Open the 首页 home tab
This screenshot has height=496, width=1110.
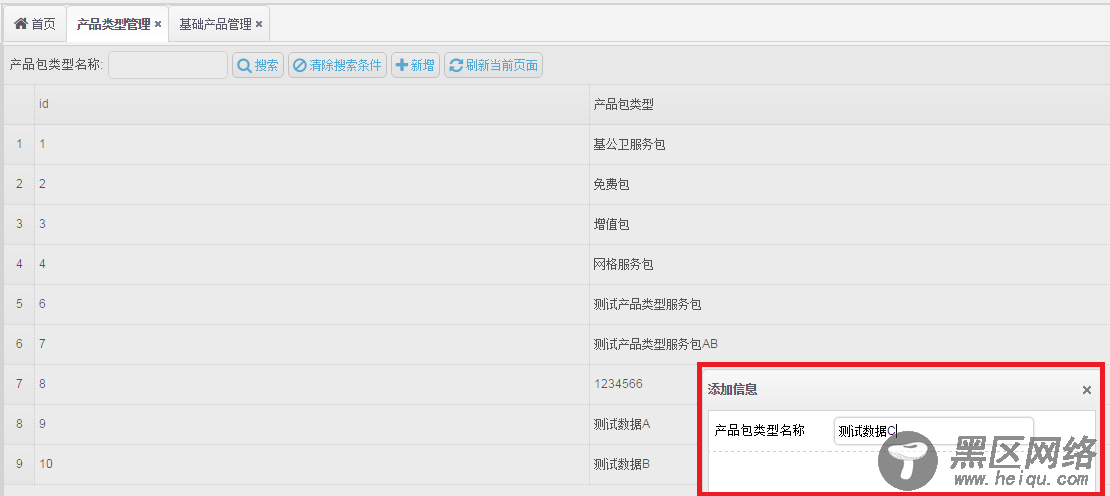coord(35,24)
